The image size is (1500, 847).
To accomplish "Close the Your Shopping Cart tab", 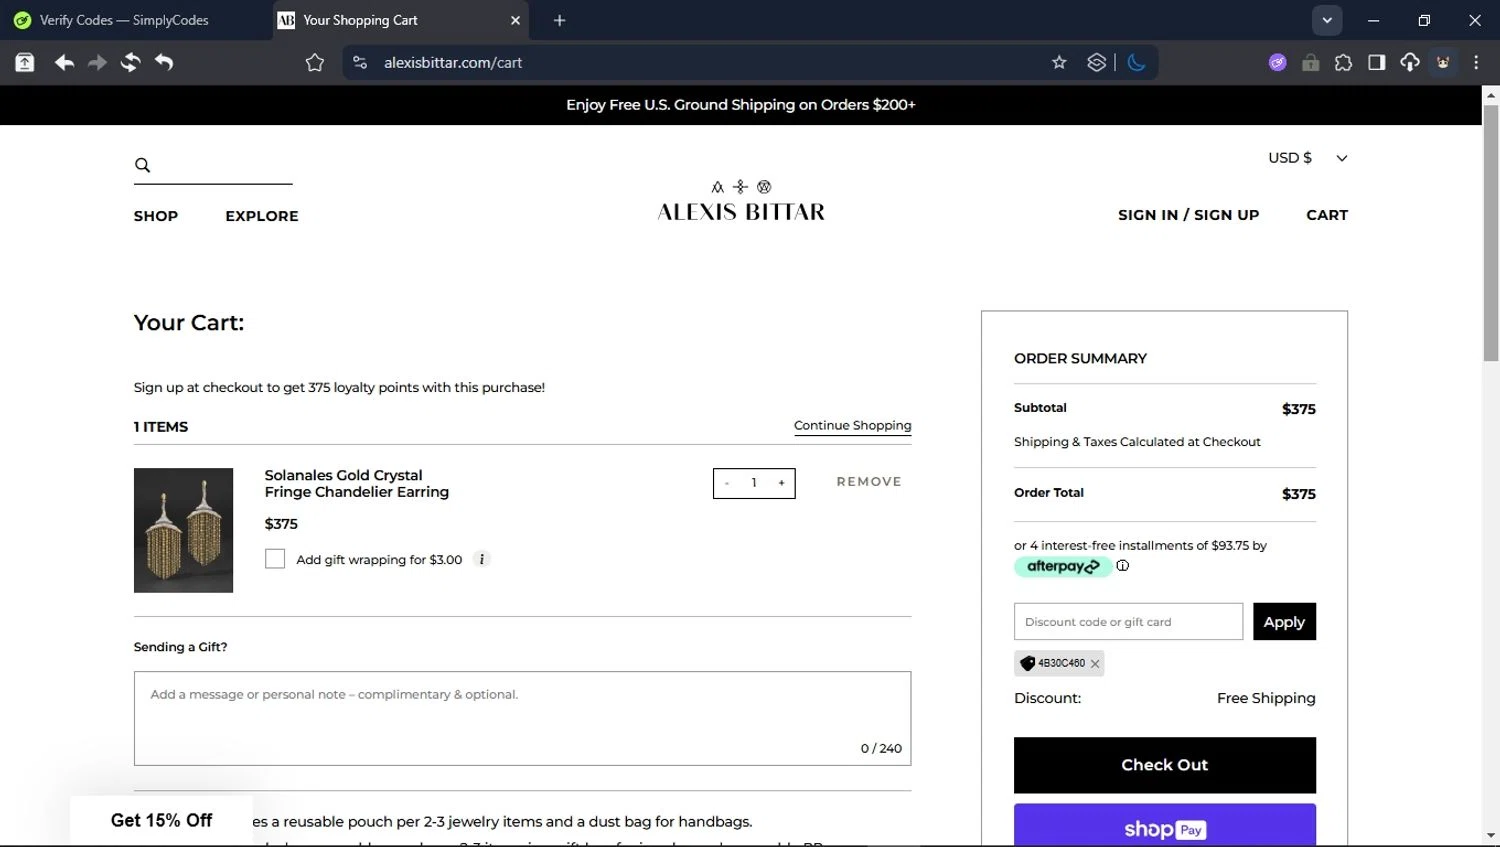I will tap(515, 20).
